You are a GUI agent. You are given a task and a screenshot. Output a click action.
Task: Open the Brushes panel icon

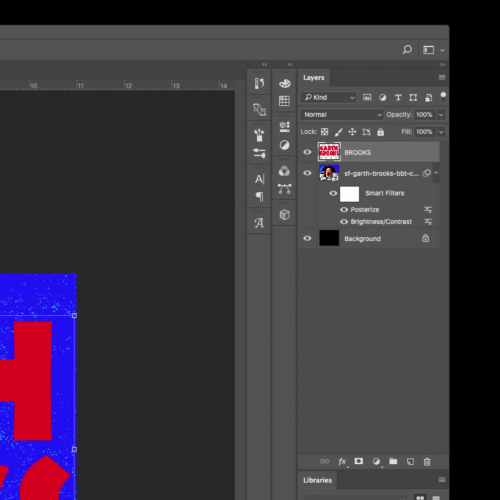click(x=259, y=135)
